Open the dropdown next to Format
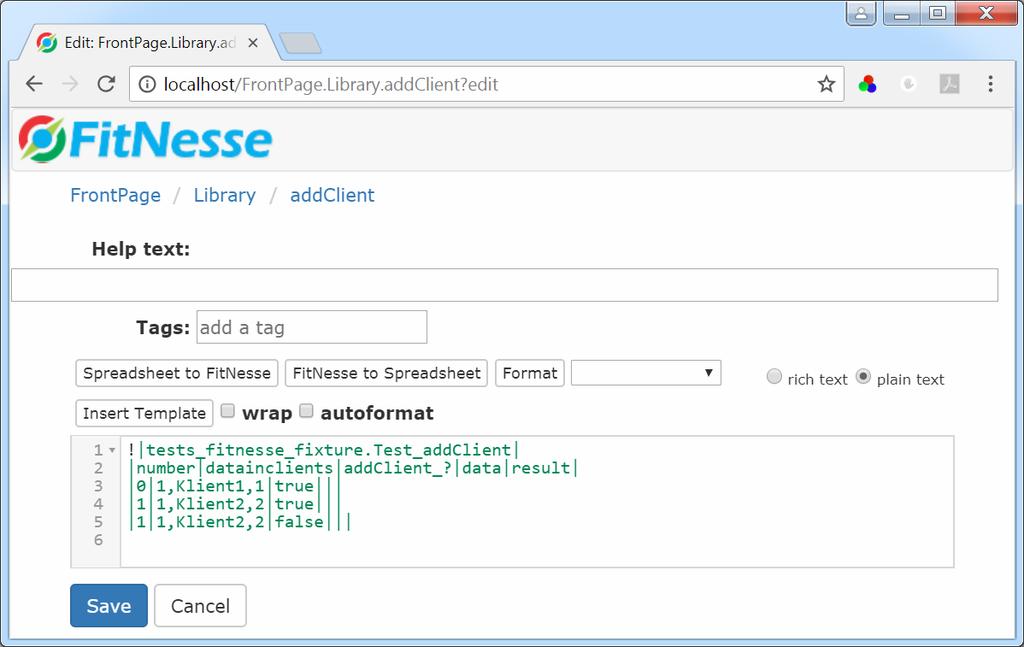Viewport: 1024px width, 647px height. 646,373
